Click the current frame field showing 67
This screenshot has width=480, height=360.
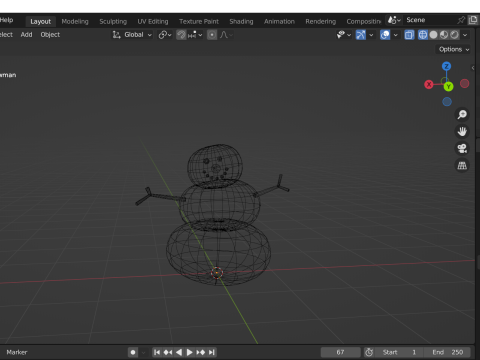coord(340,352)
